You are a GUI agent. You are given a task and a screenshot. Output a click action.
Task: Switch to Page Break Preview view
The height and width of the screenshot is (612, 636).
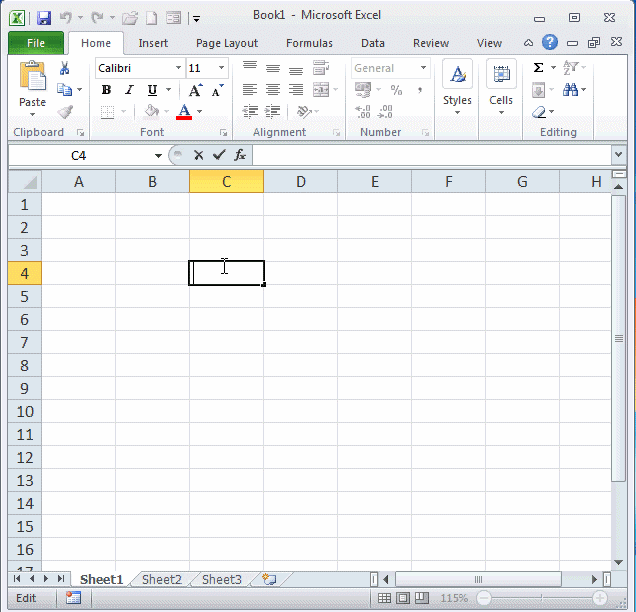click(422, 598)
